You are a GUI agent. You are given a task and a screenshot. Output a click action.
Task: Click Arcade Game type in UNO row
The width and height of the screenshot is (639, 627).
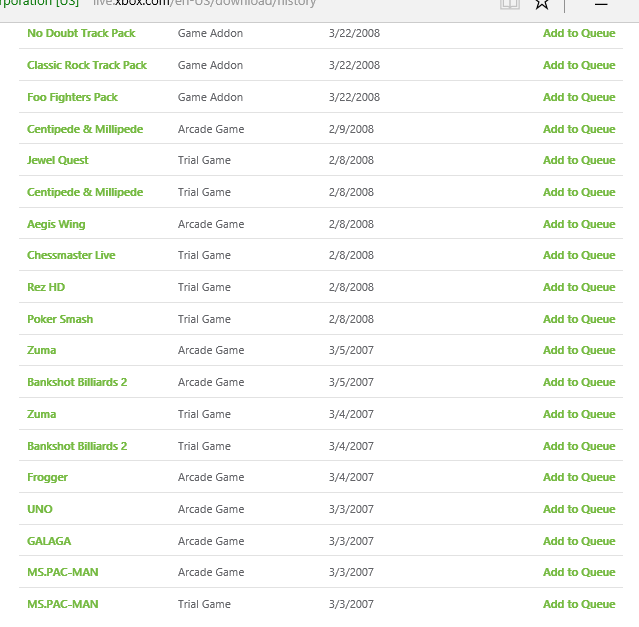(211, 509)
